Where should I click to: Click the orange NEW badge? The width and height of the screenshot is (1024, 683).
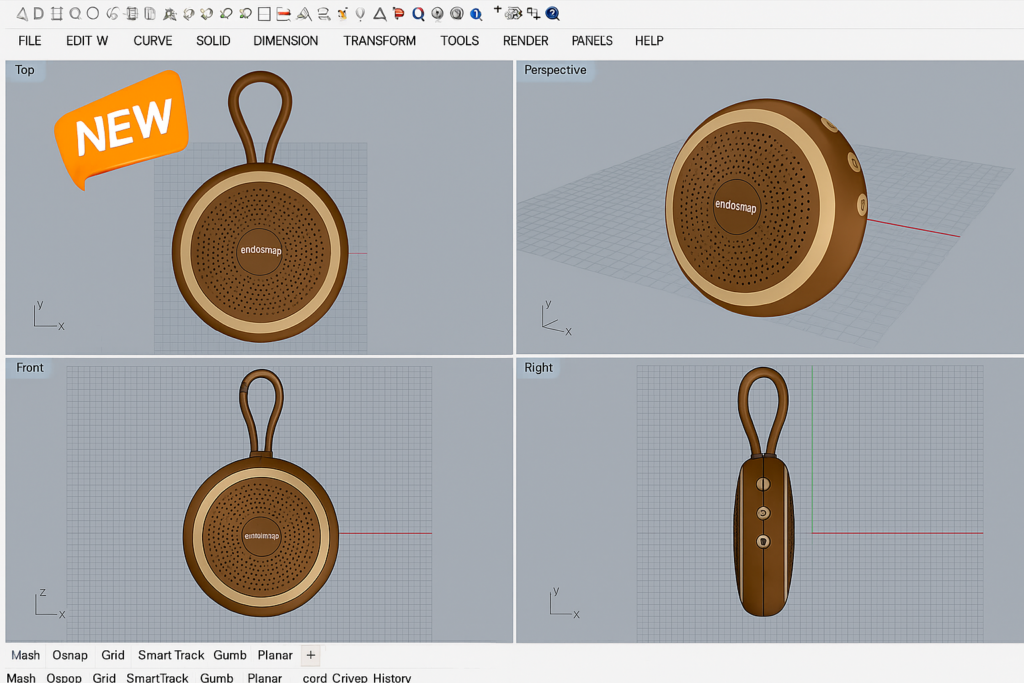(122, 127)
